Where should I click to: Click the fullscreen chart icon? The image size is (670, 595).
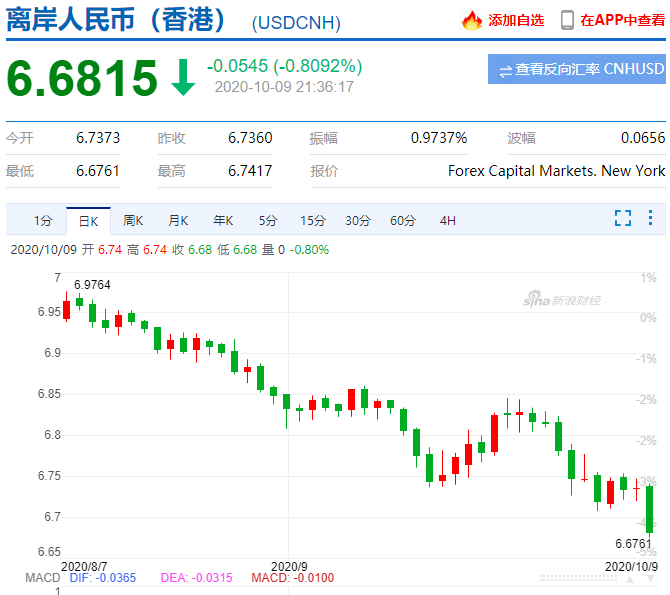click(623, 218)
